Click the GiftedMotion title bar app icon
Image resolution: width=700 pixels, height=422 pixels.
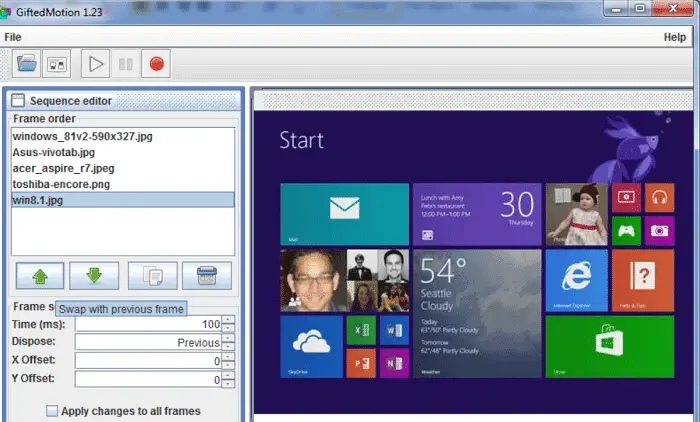[x=4, y=12]
